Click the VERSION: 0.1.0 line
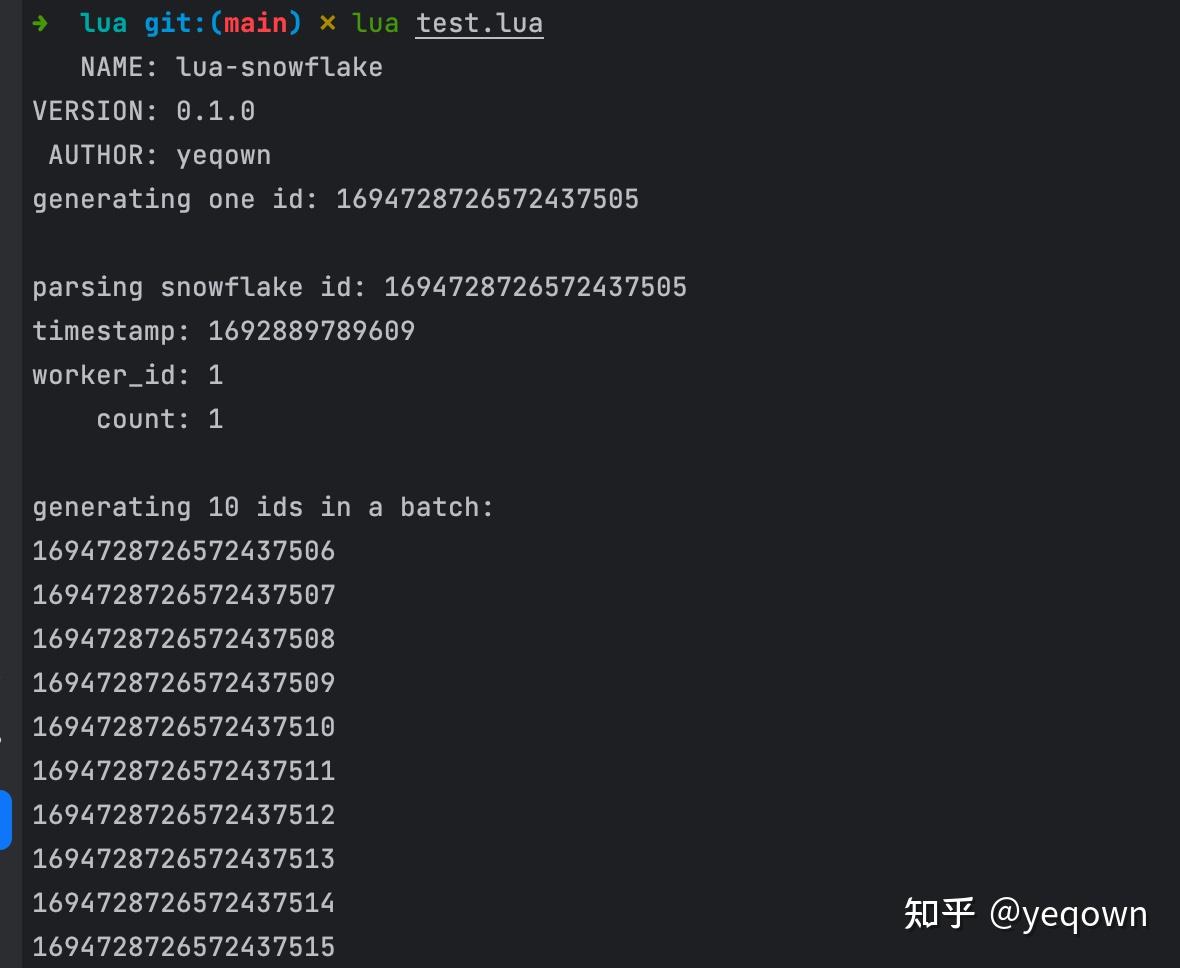Screen dimensions: 1180x968 tap(143, 111)
